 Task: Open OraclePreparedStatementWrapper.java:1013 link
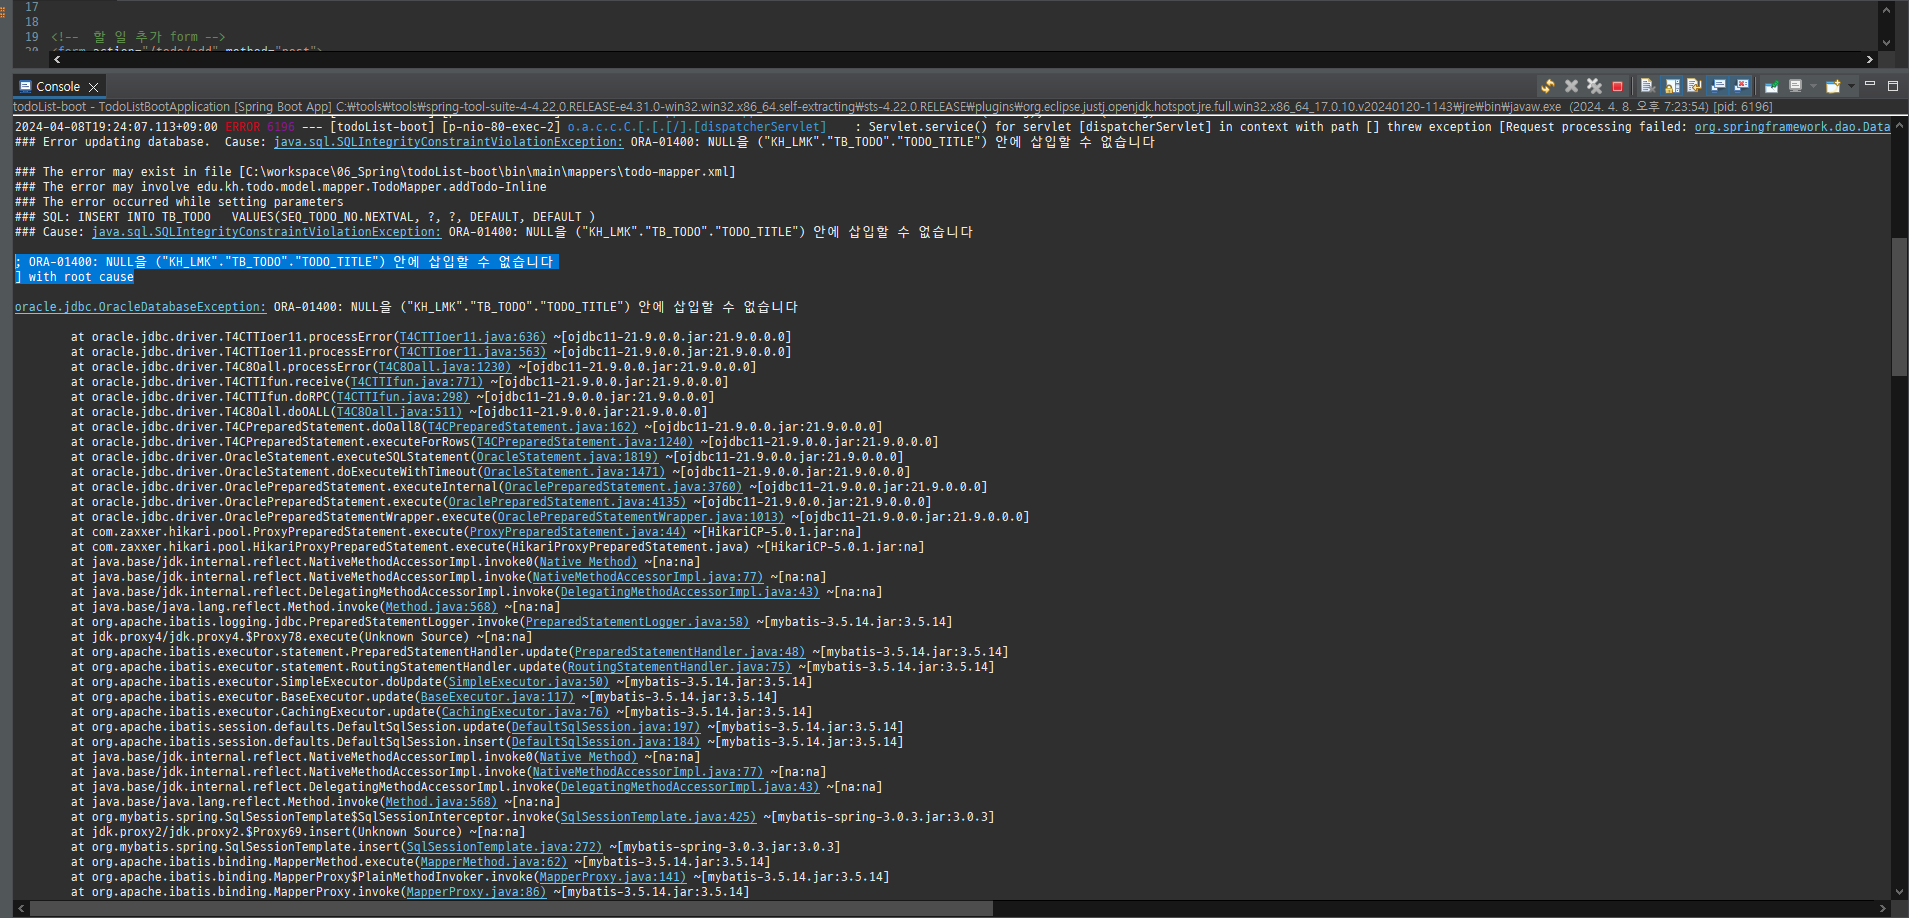pos(640,517)
